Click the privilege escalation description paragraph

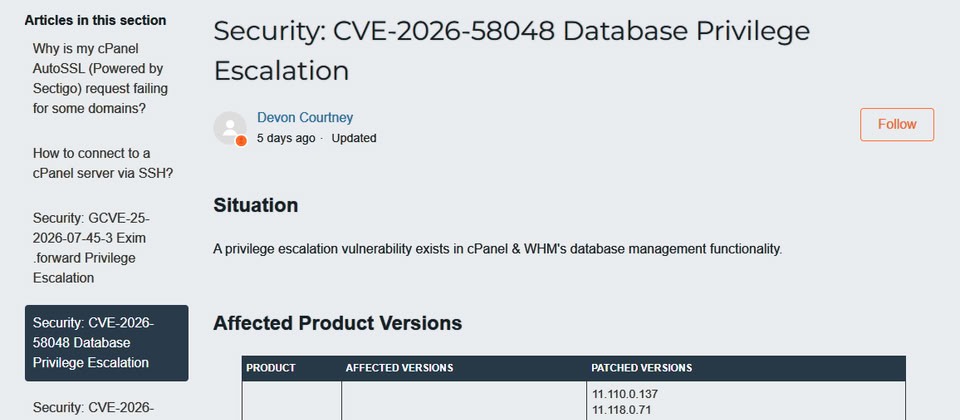pyautogui.click(x=498, y=249)
